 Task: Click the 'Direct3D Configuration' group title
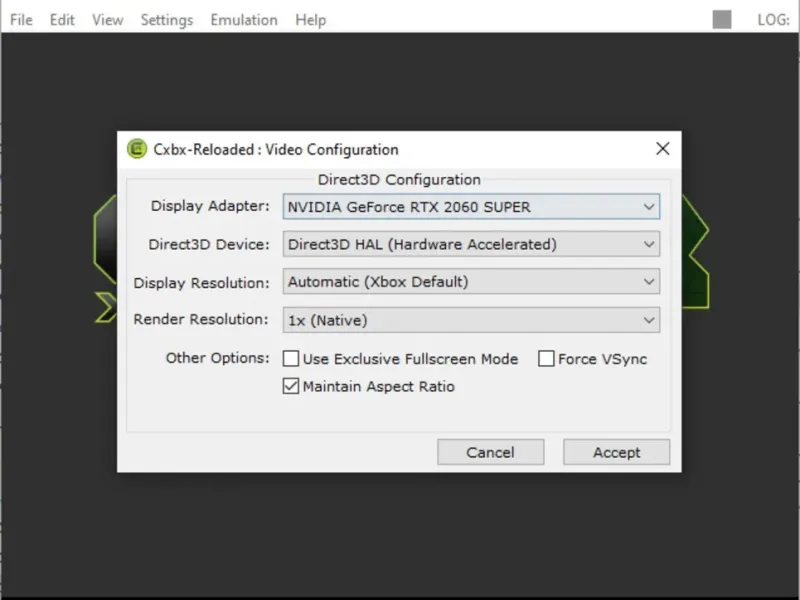click(x=399, y=180)
